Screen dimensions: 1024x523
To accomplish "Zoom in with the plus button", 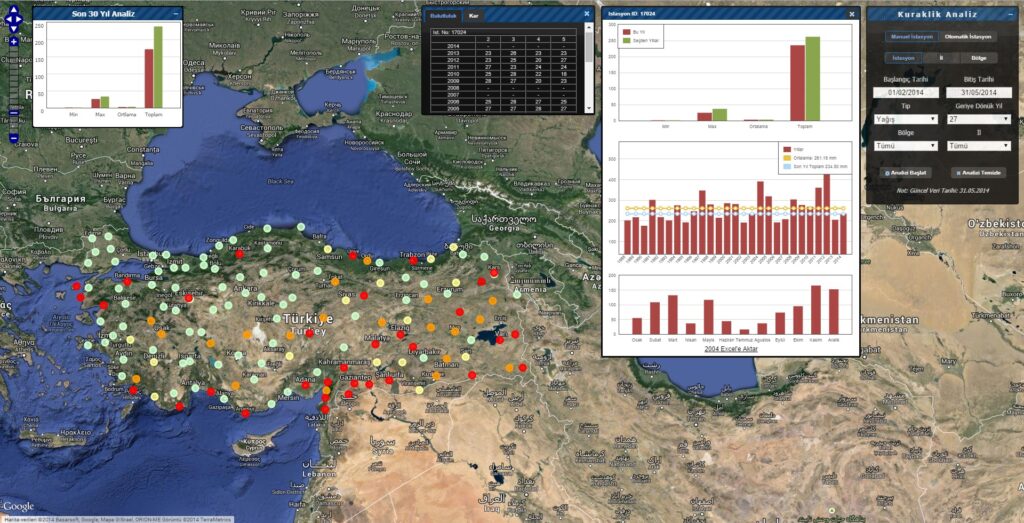I will tap(14, 42).
